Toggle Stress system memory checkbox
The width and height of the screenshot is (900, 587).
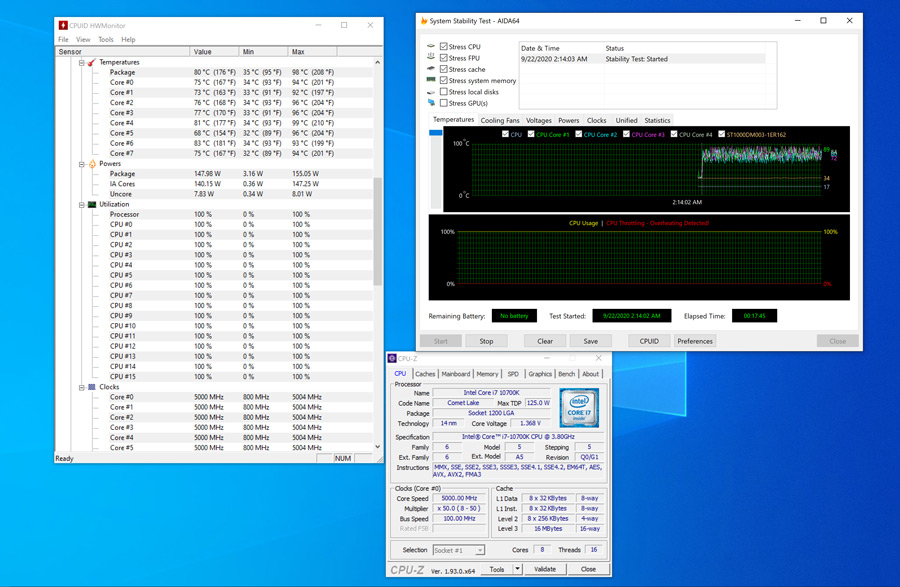point(444,80)
